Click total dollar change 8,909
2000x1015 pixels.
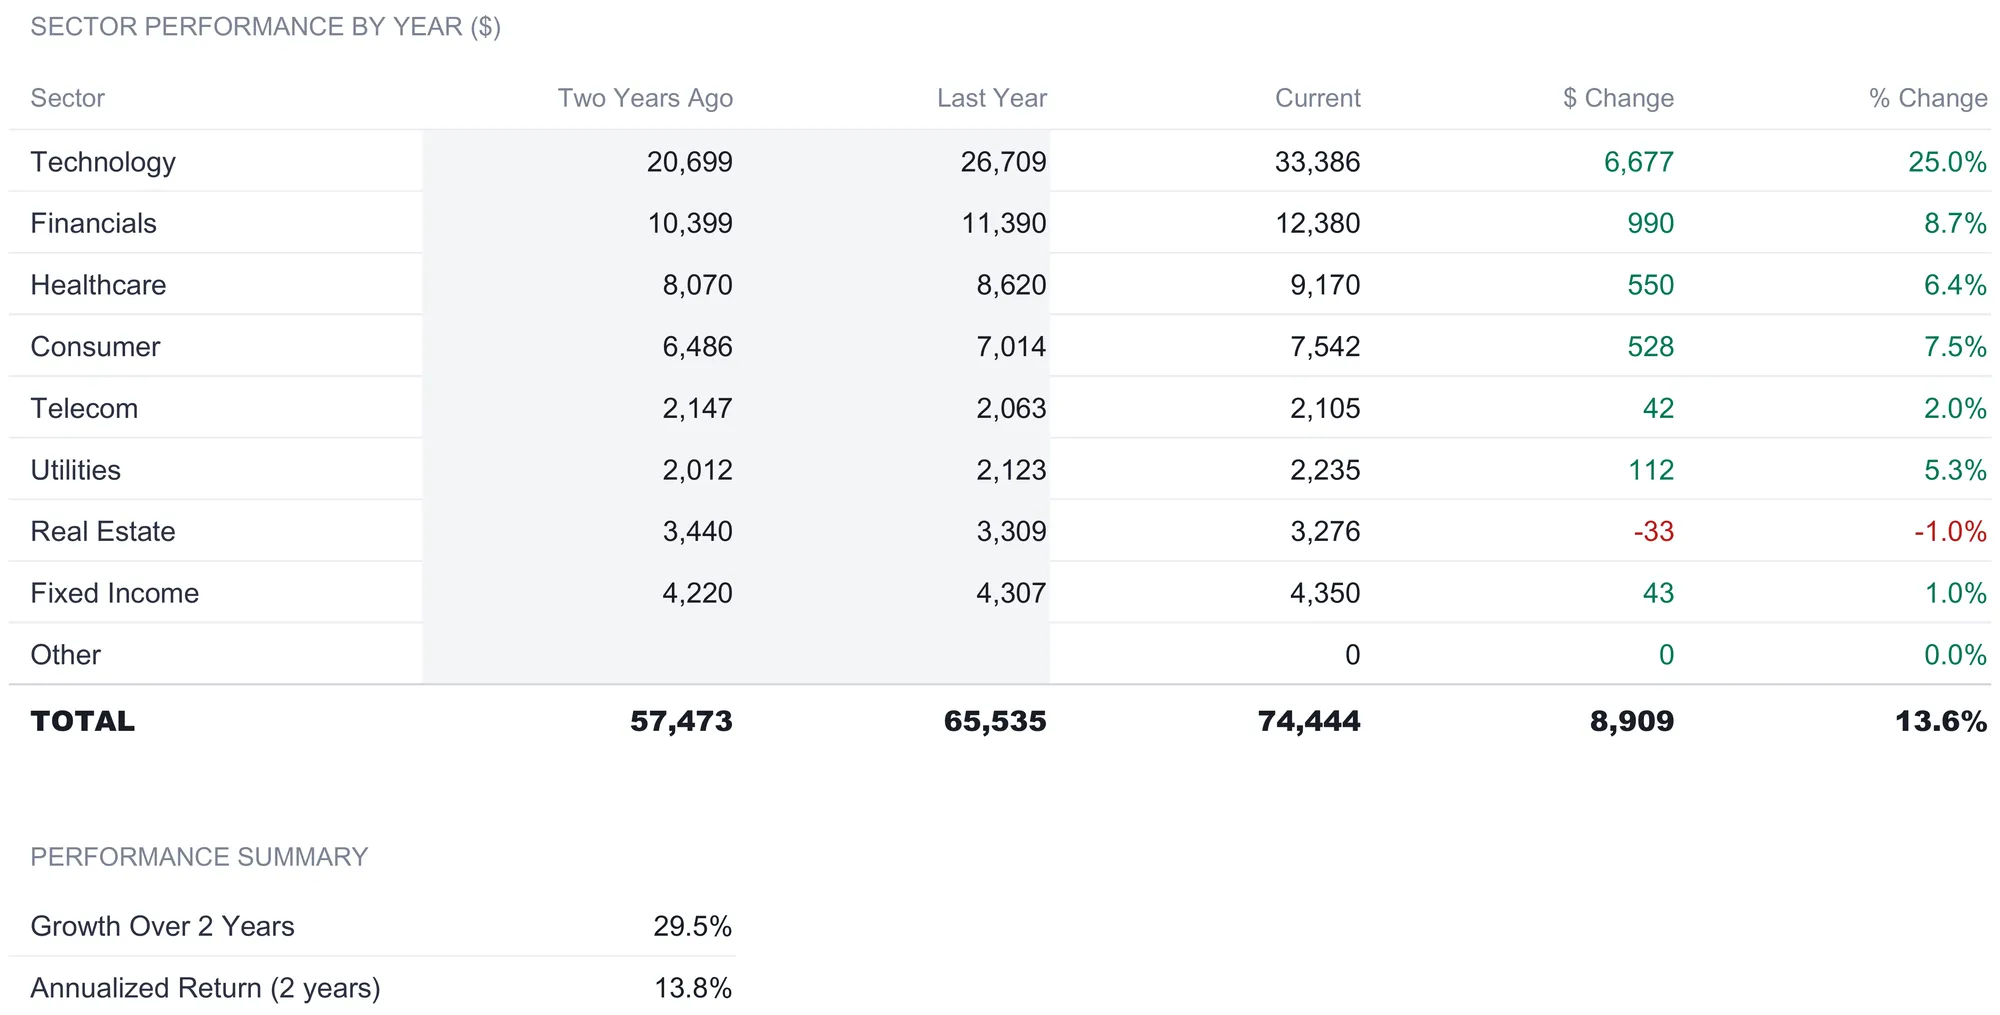click(1632, 721)
